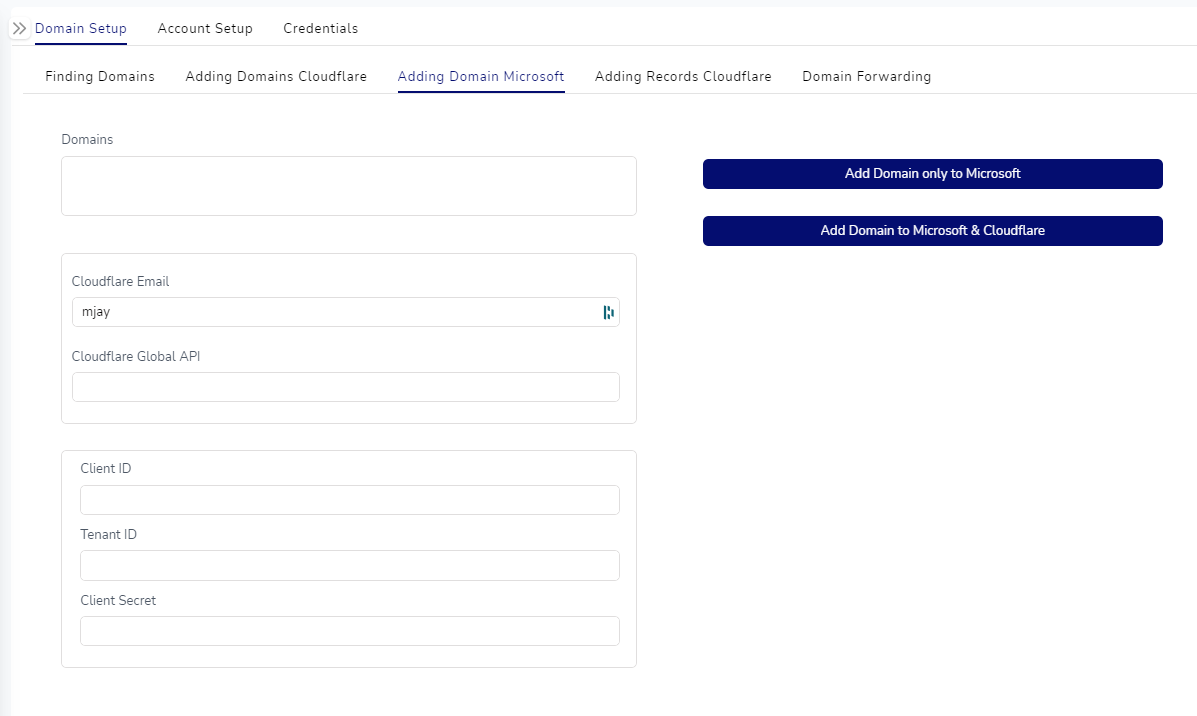
Task: Open the Adding Domains Cloudflare sub-tab
Action: 276,76
